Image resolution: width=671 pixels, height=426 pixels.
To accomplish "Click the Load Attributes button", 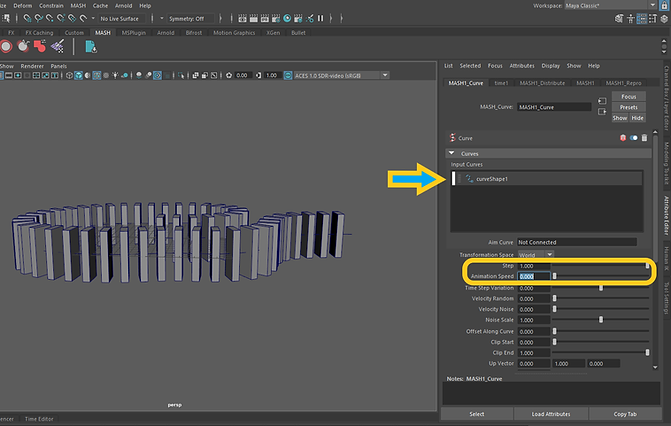I will [551, 414].
